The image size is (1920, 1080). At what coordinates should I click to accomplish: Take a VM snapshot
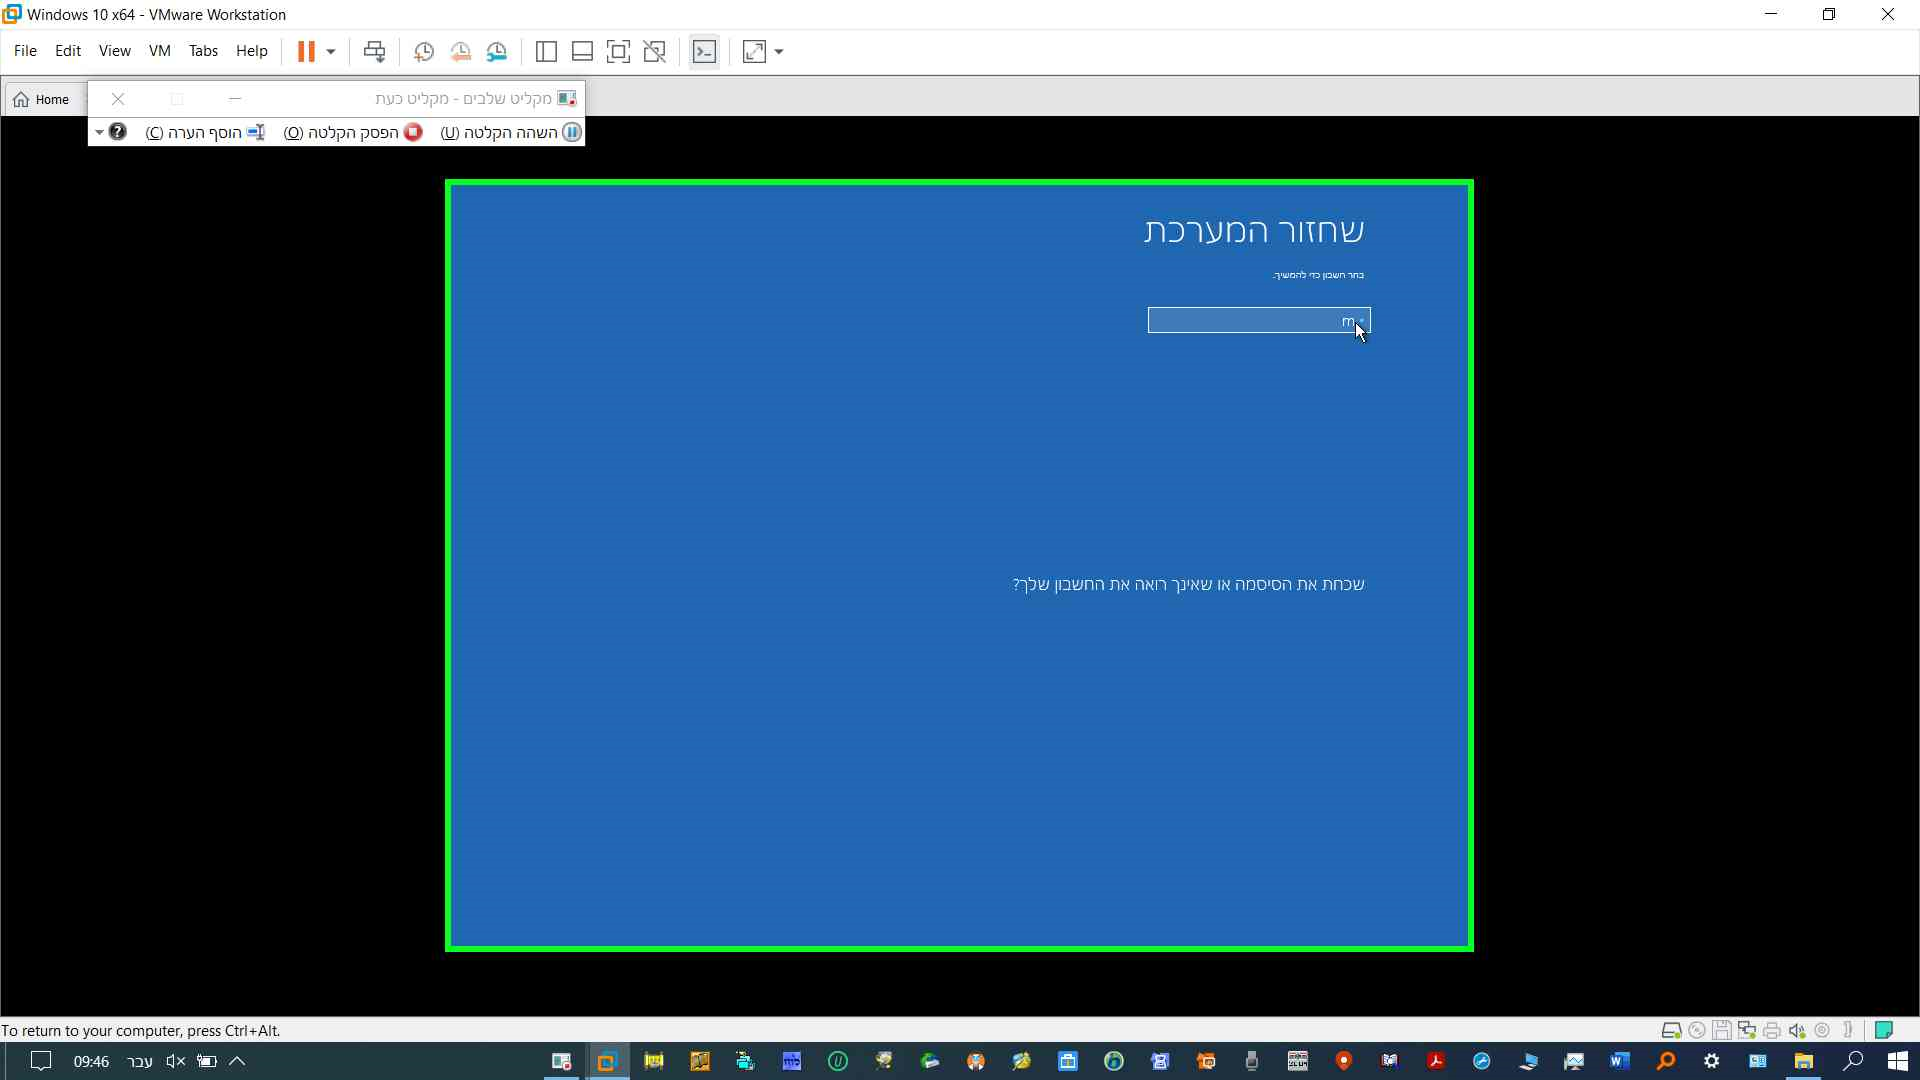[x=423, y=52]
